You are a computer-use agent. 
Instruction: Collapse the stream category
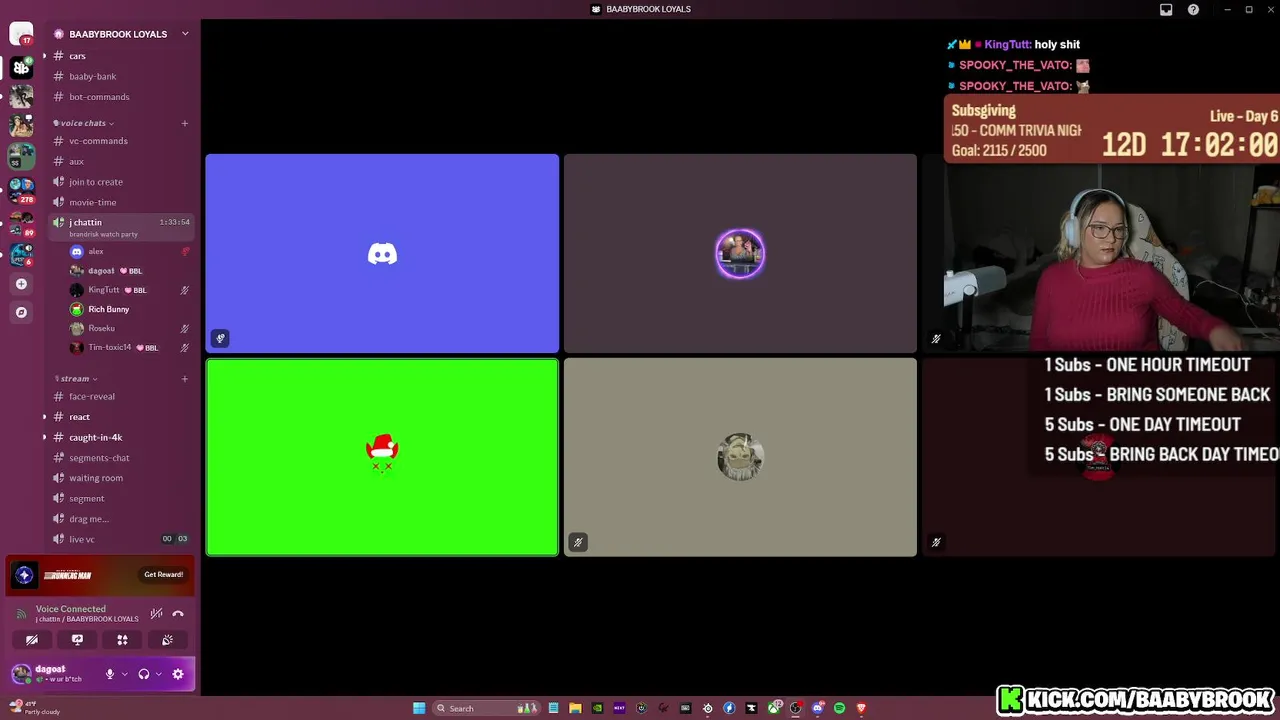click(77, 379)
